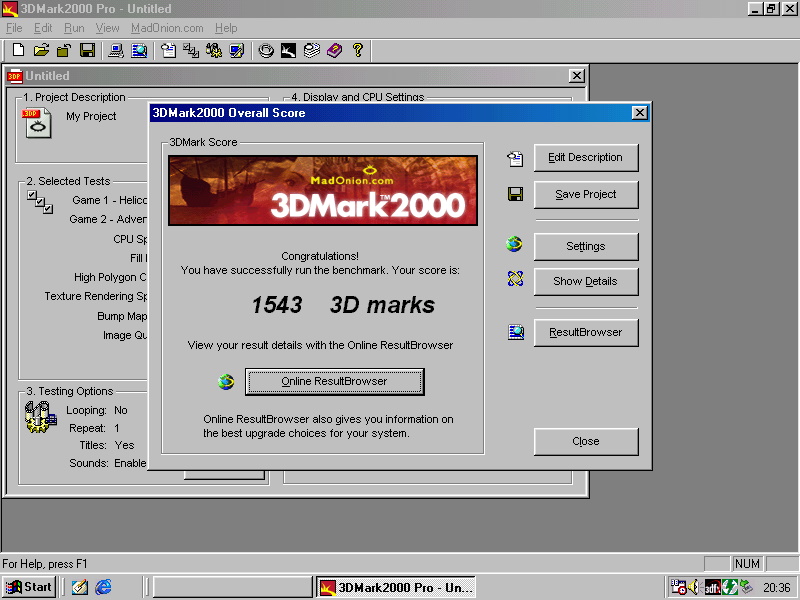Click the Selected Tests checkboxes icon
Screen dimensions: 800x600
coord(40,202)
